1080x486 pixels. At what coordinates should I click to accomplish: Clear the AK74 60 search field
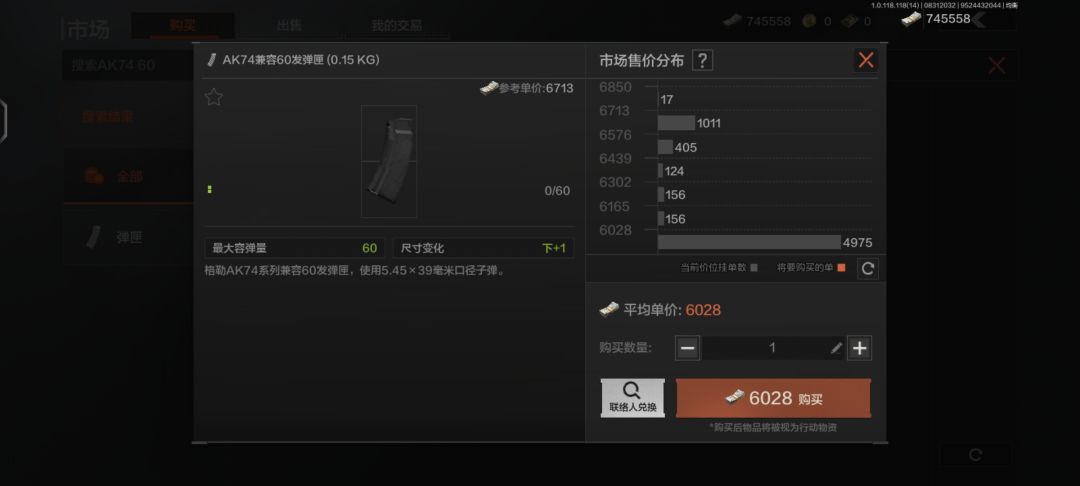996,66
